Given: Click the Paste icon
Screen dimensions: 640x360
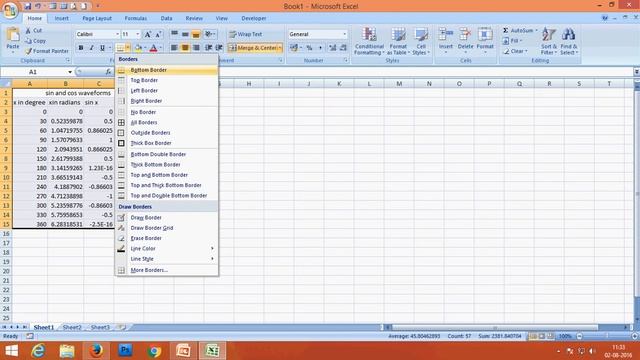Looking at the screenshot, I should pos(13,35).
